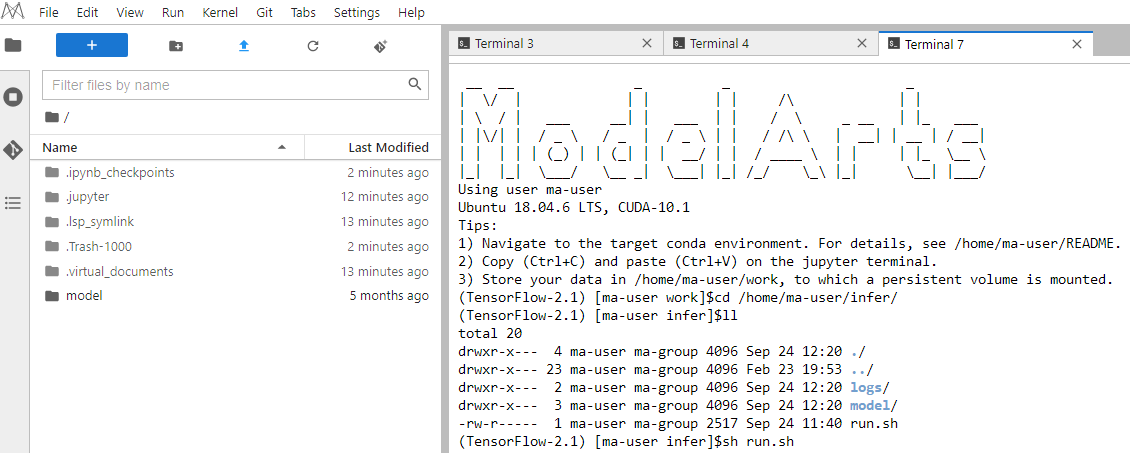Select the .Trash-1000 folder
1130x453 pixels.
click(x=236, y=246)
